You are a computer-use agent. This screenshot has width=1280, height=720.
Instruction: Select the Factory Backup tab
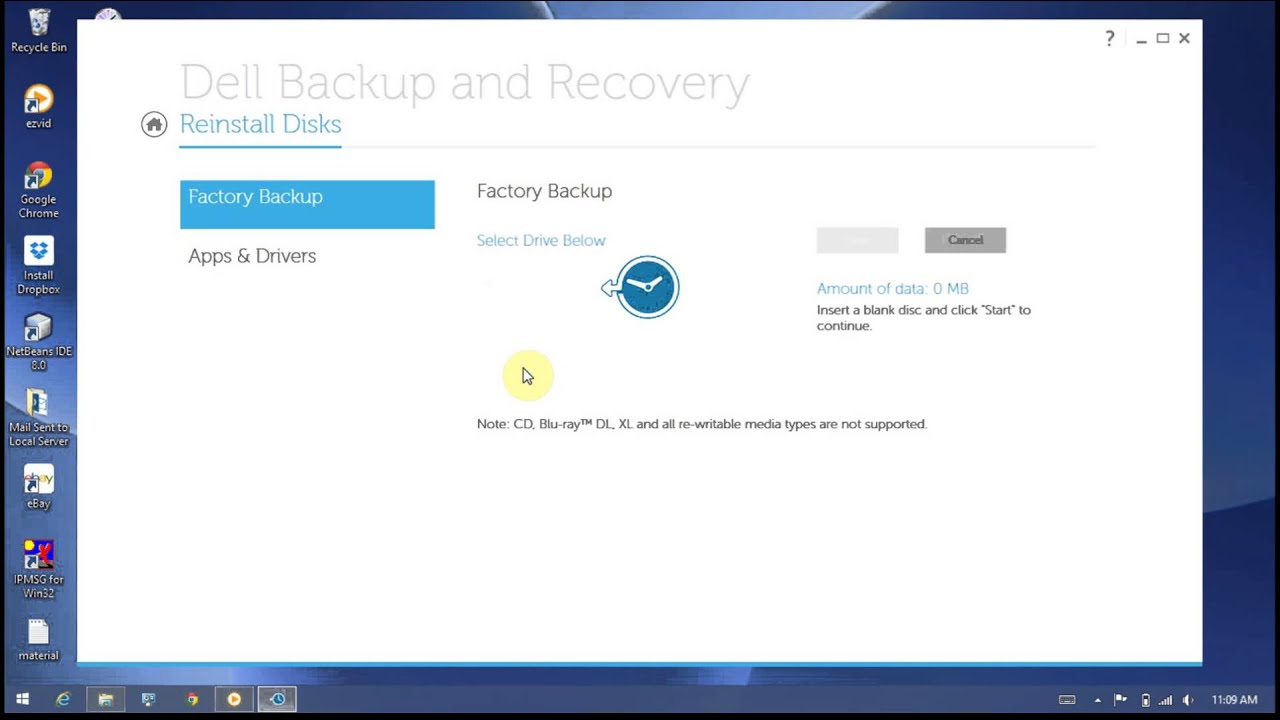tap(307, 204)
